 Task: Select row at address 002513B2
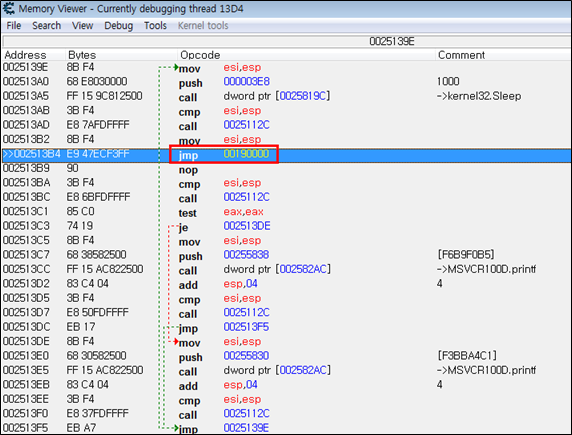287,139
